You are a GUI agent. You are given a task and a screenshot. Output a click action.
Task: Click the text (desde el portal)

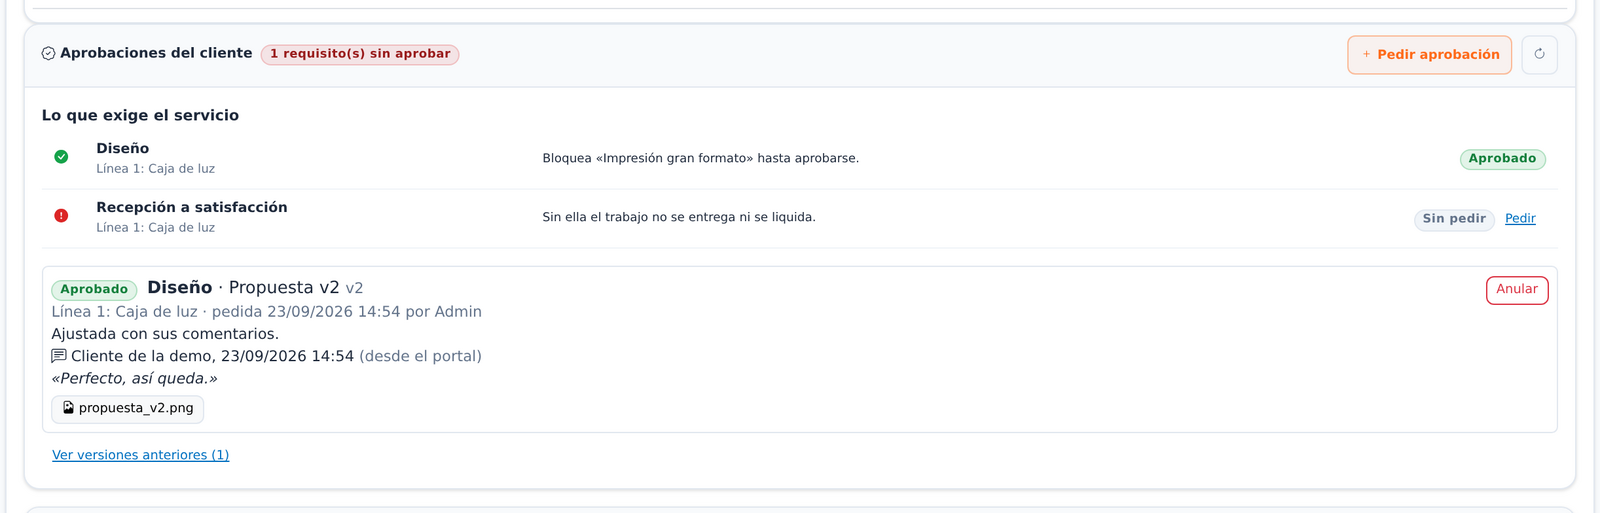(x=420, y=356)
